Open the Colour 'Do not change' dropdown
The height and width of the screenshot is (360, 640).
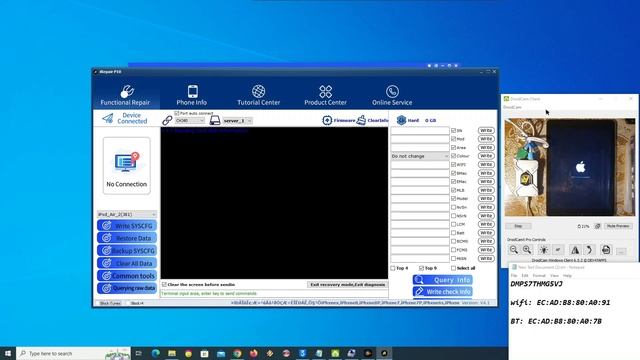pyautogui.click(x=420, y=156)
